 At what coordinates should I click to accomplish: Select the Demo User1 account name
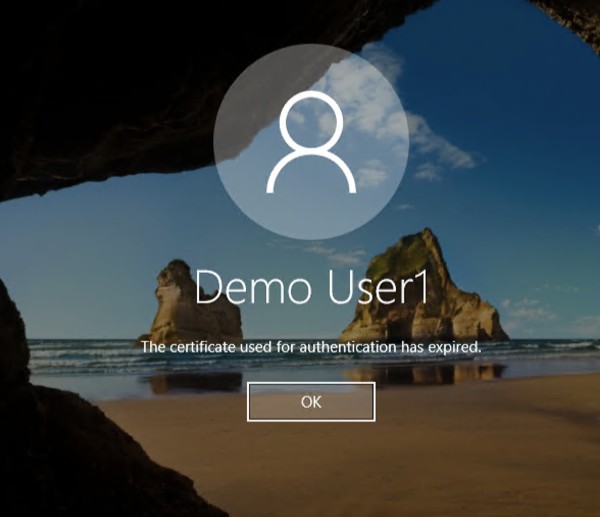tap(311, 287)
